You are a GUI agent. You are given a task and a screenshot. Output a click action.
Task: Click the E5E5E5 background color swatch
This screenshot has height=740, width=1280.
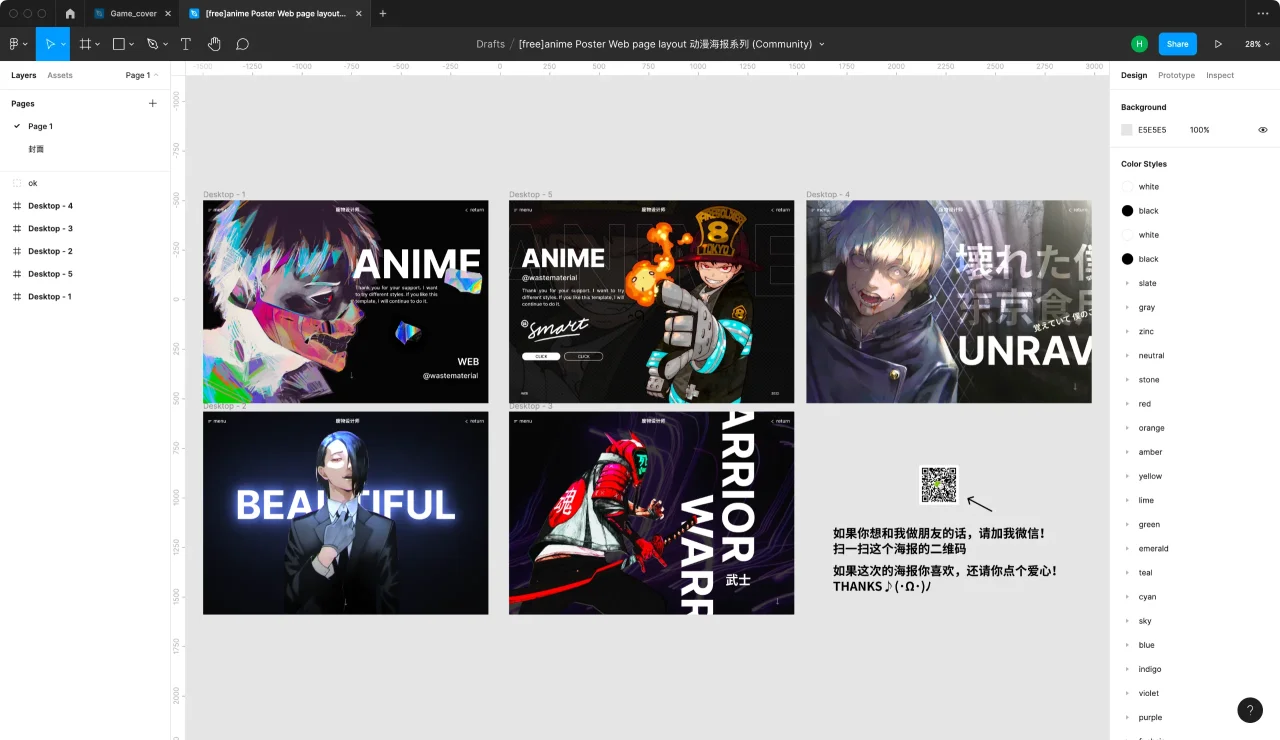[x=1127, y=130]
